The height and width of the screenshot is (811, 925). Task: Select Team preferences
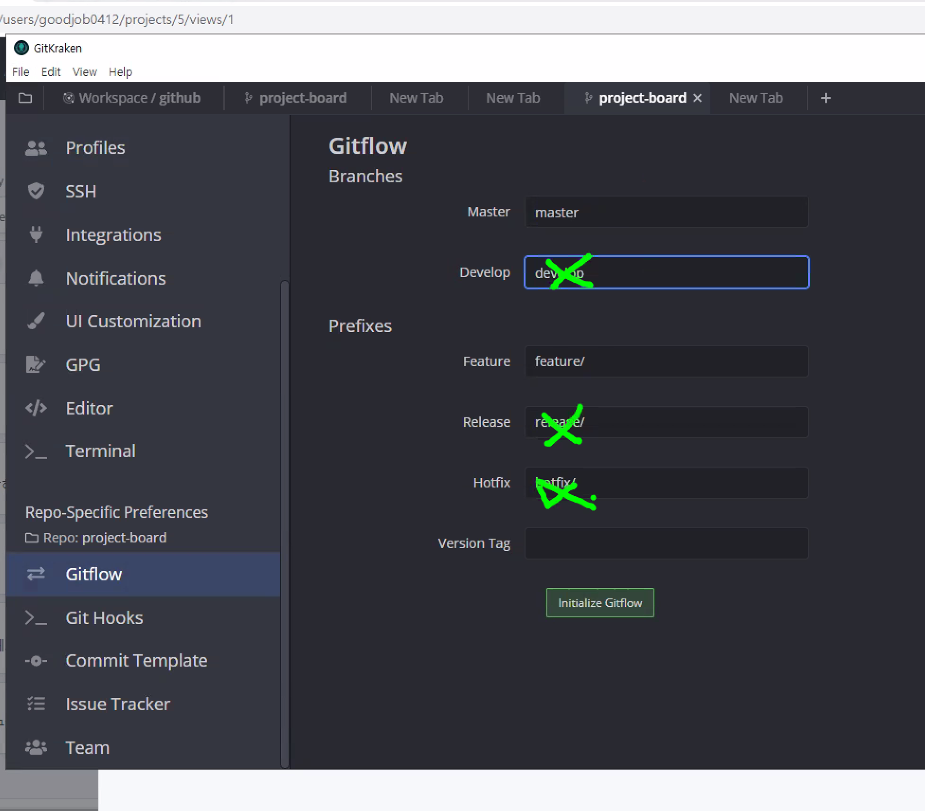143,747
